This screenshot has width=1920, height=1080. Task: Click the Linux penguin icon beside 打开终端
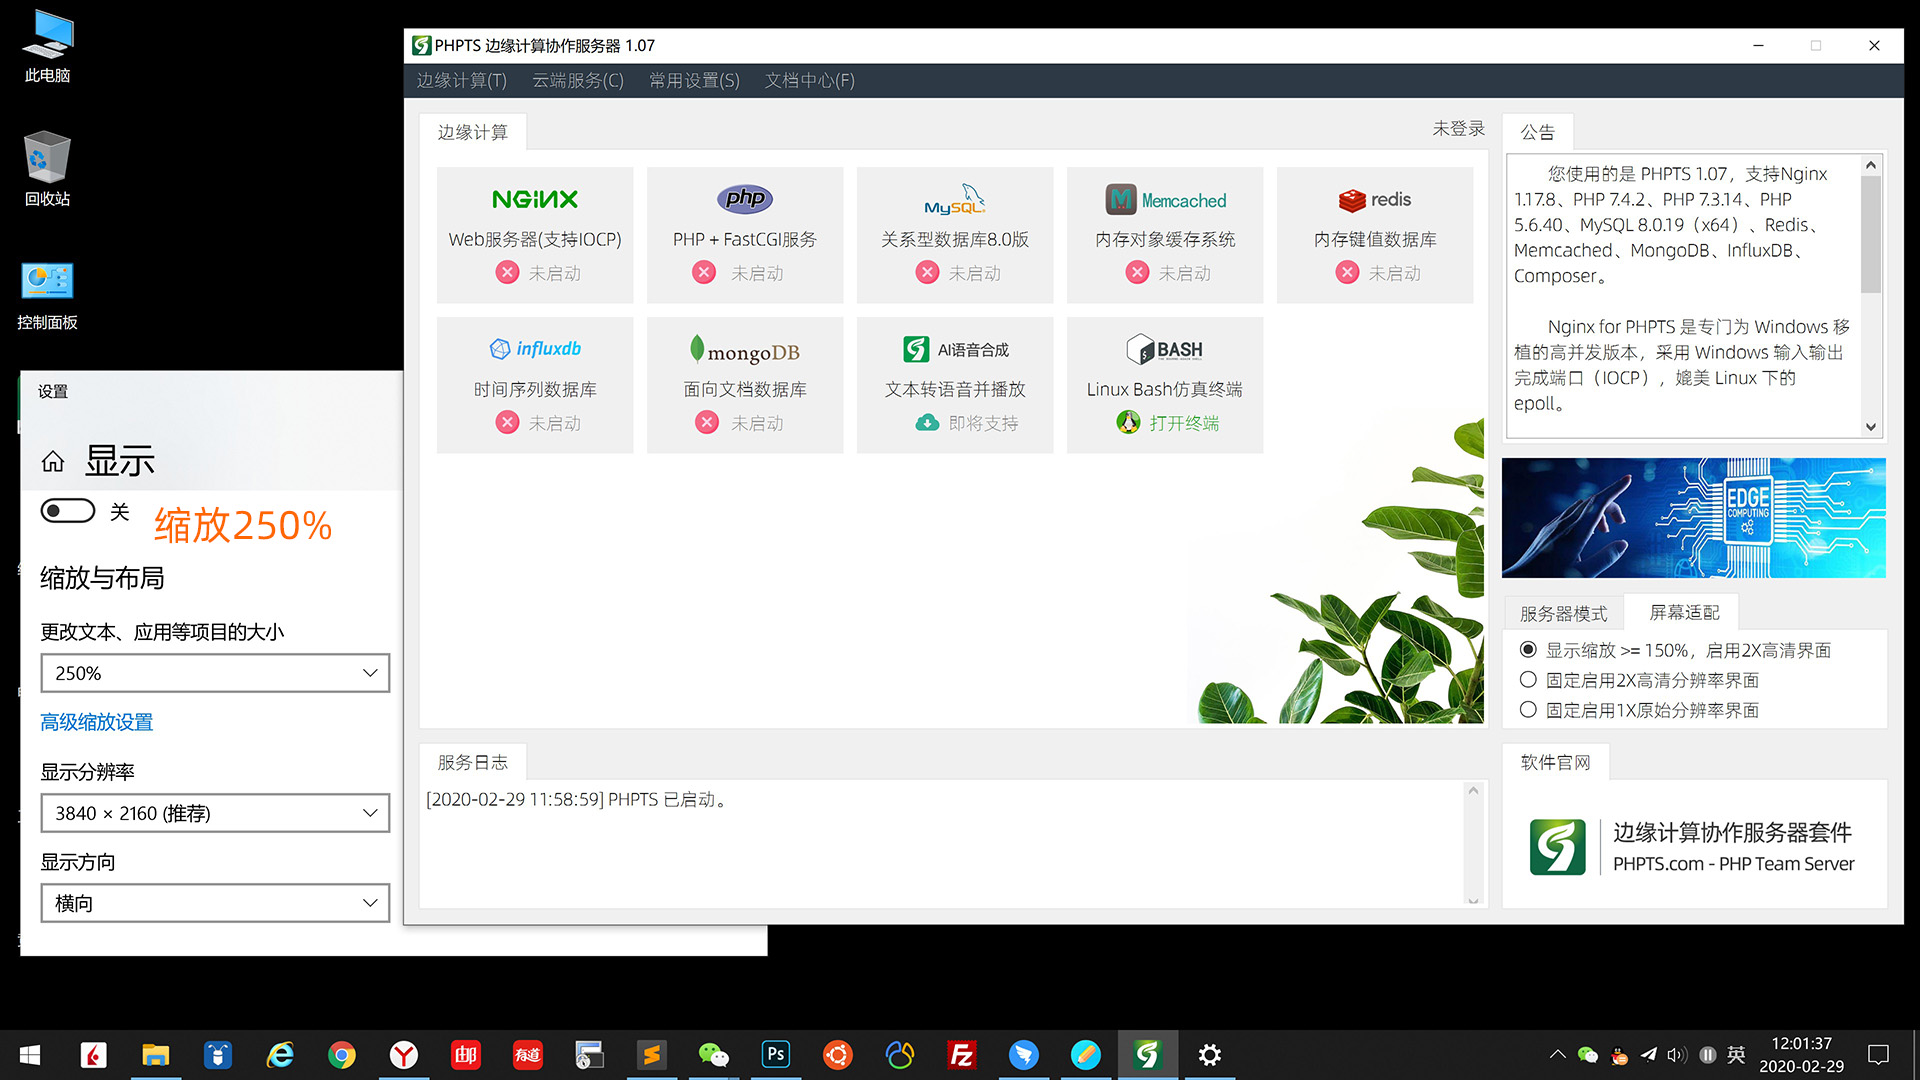(x=1128, y=423)
